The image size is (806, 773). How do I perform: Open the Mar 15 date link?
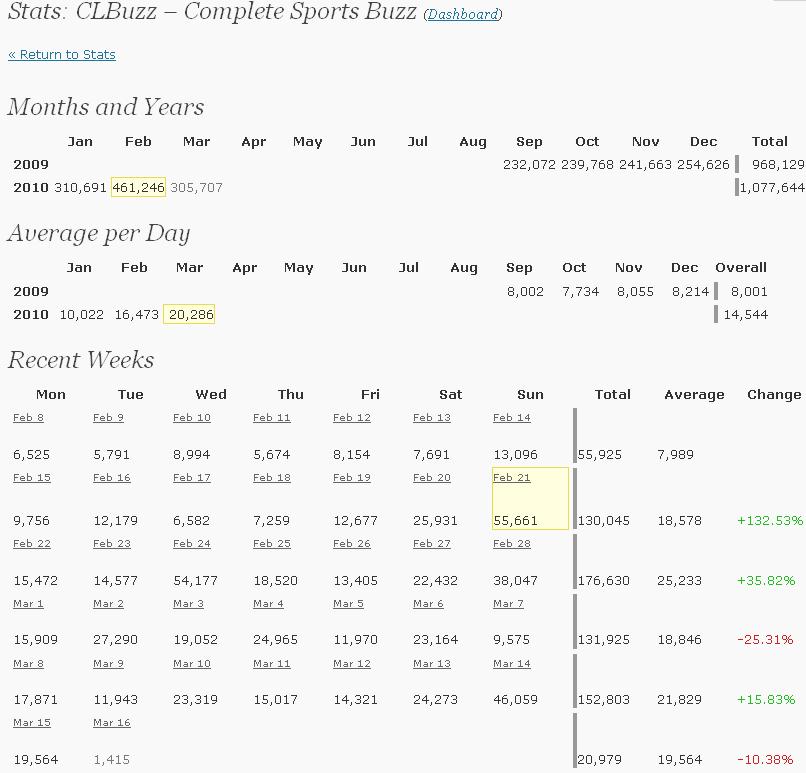tap(32, 723)
